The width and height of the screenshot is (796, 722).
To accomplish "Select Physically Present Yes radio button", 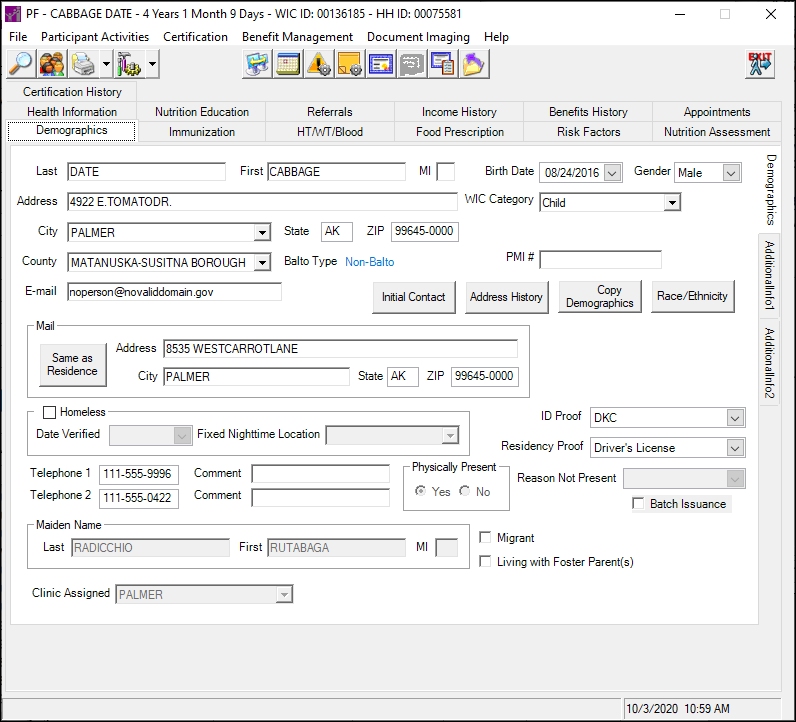I will coord(420,491).
